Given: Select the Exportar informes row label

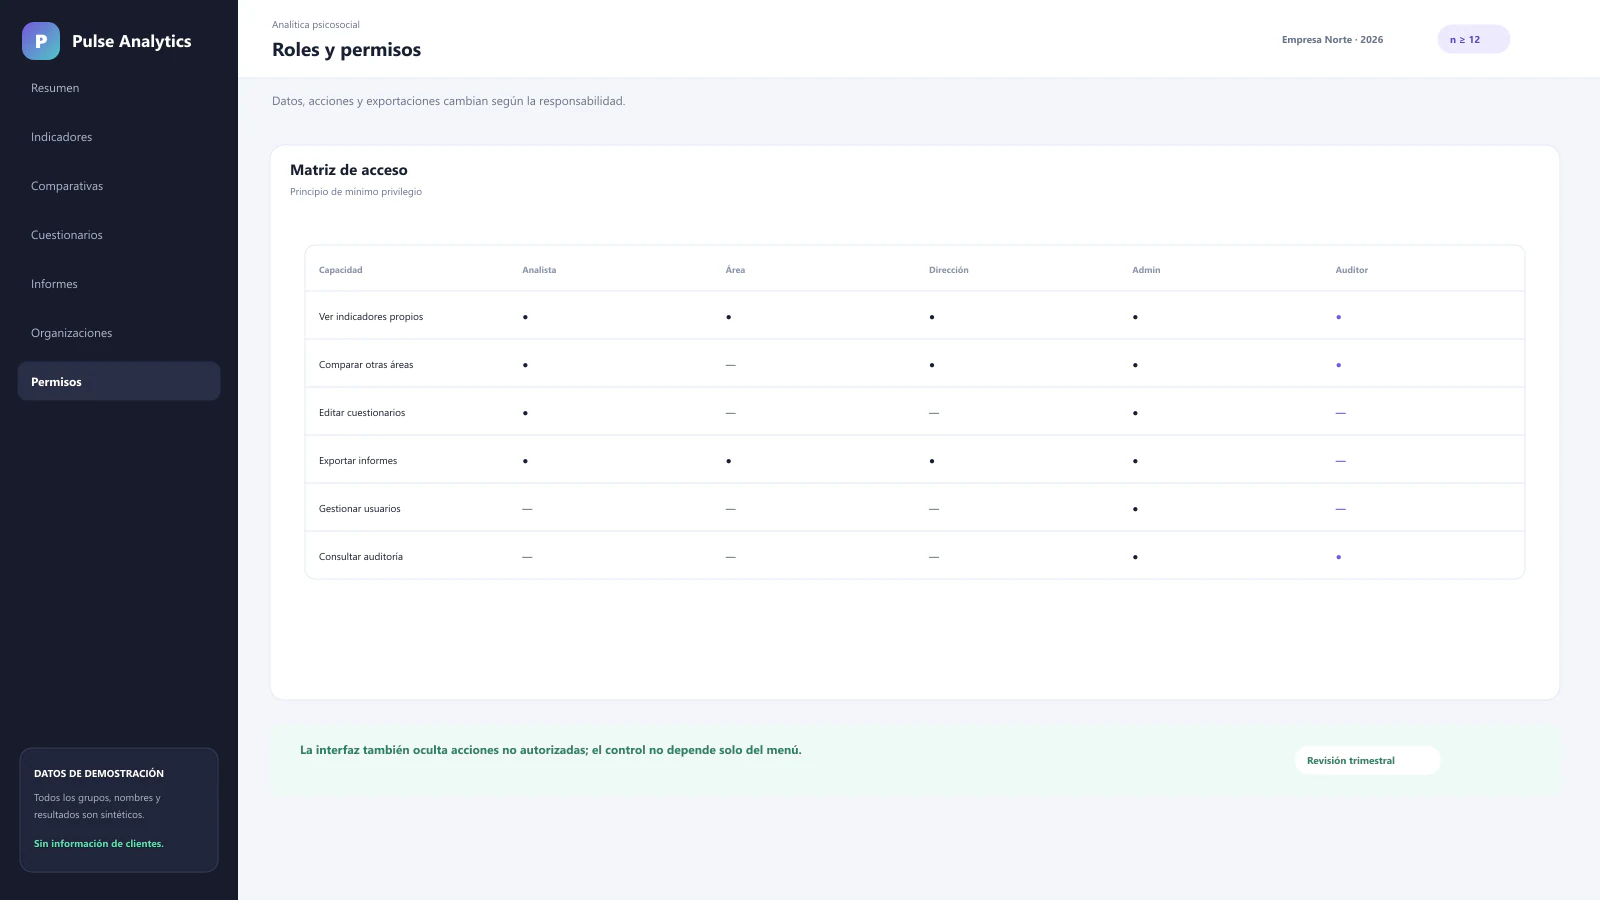Looking at the screenshot, I should pyautogui.click(x=358, y=461).
